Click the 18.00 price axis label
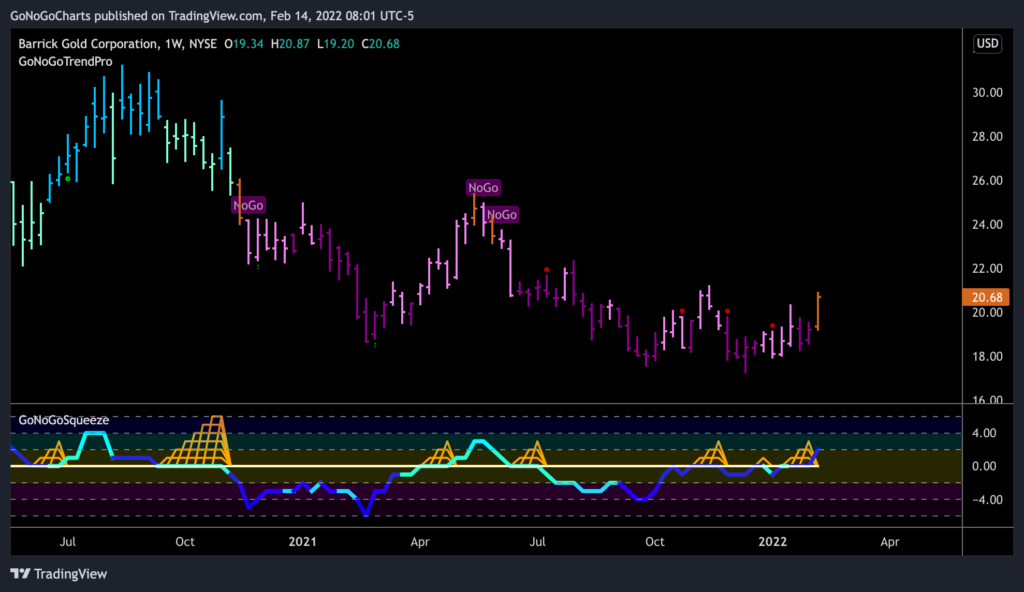1024x592 pixels. click(x=987, y=356)
